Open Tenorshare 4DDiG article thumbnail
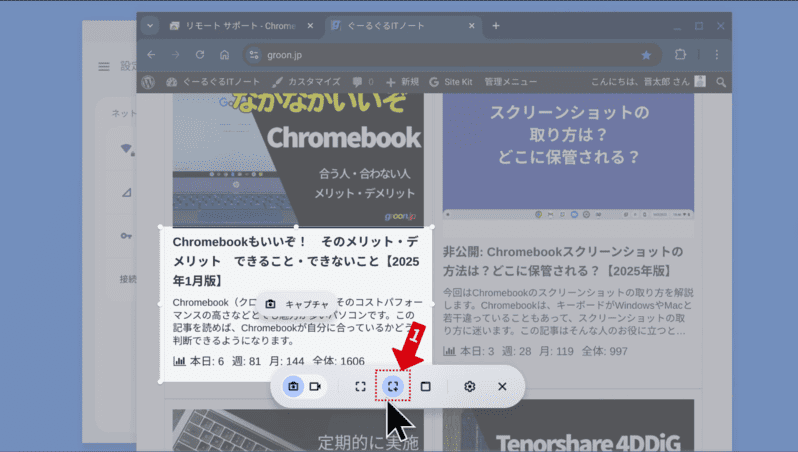798x452 pixels. tap(568, 425)
